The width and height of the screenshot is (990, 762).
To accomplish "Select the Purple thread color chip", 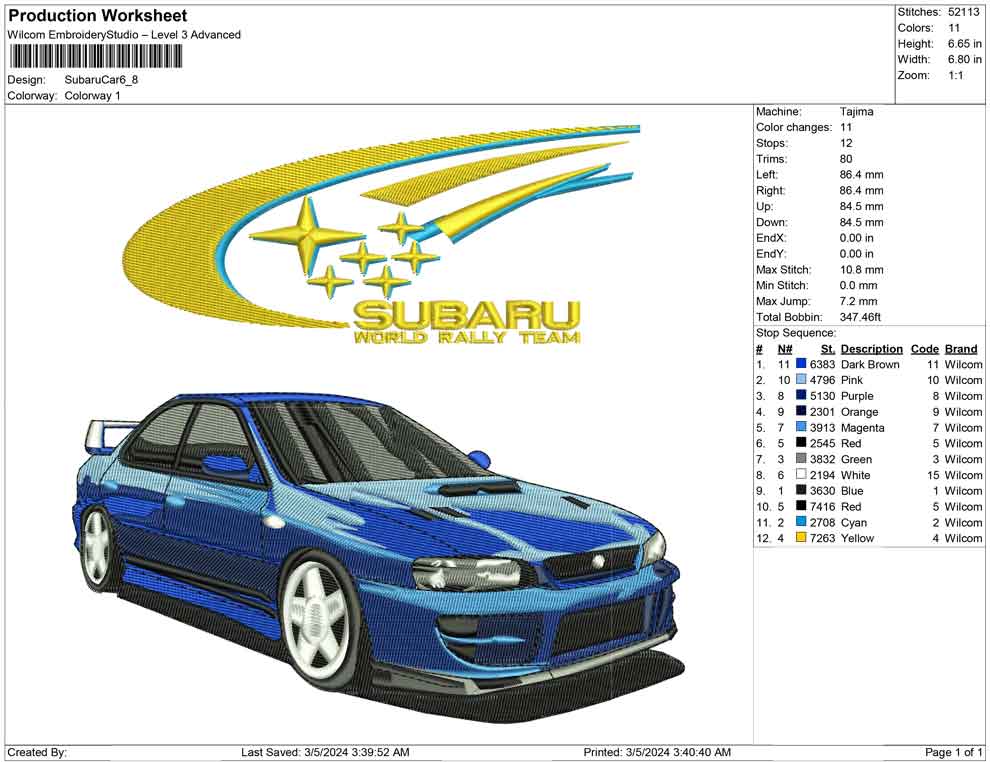I will 799,396.
